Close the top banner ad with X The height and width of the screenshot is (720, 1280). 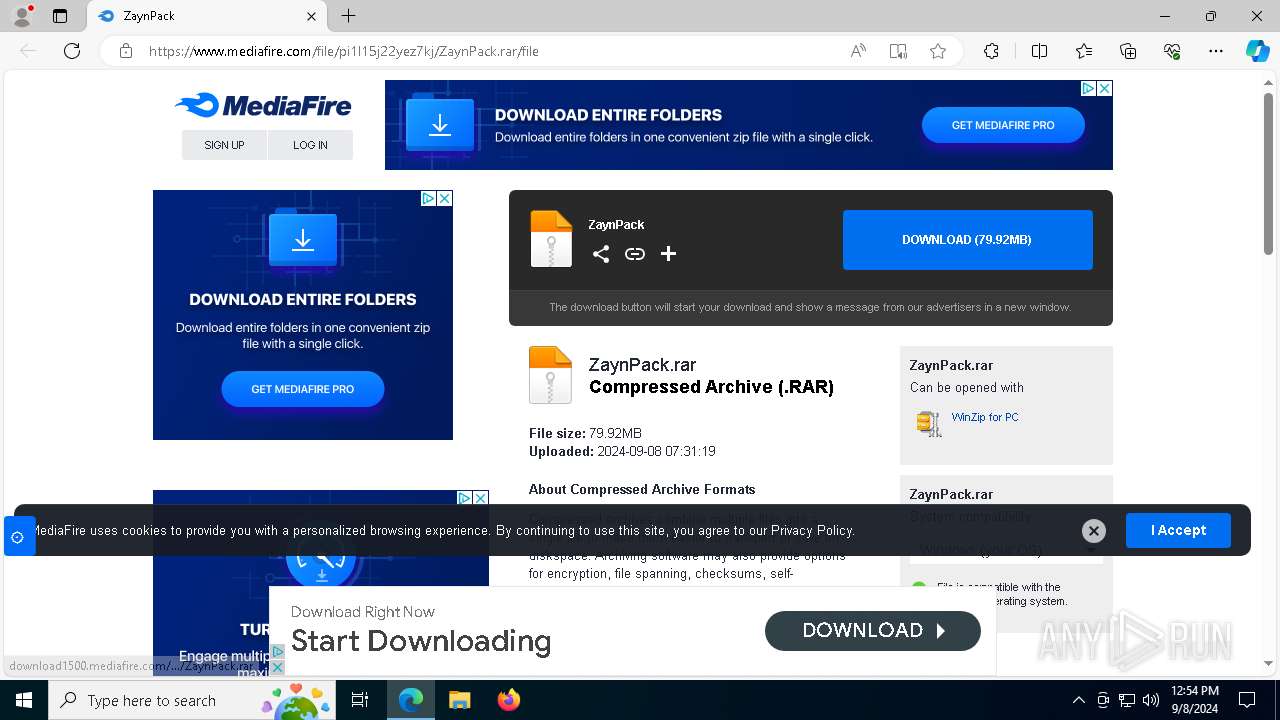click(1104, 88)
